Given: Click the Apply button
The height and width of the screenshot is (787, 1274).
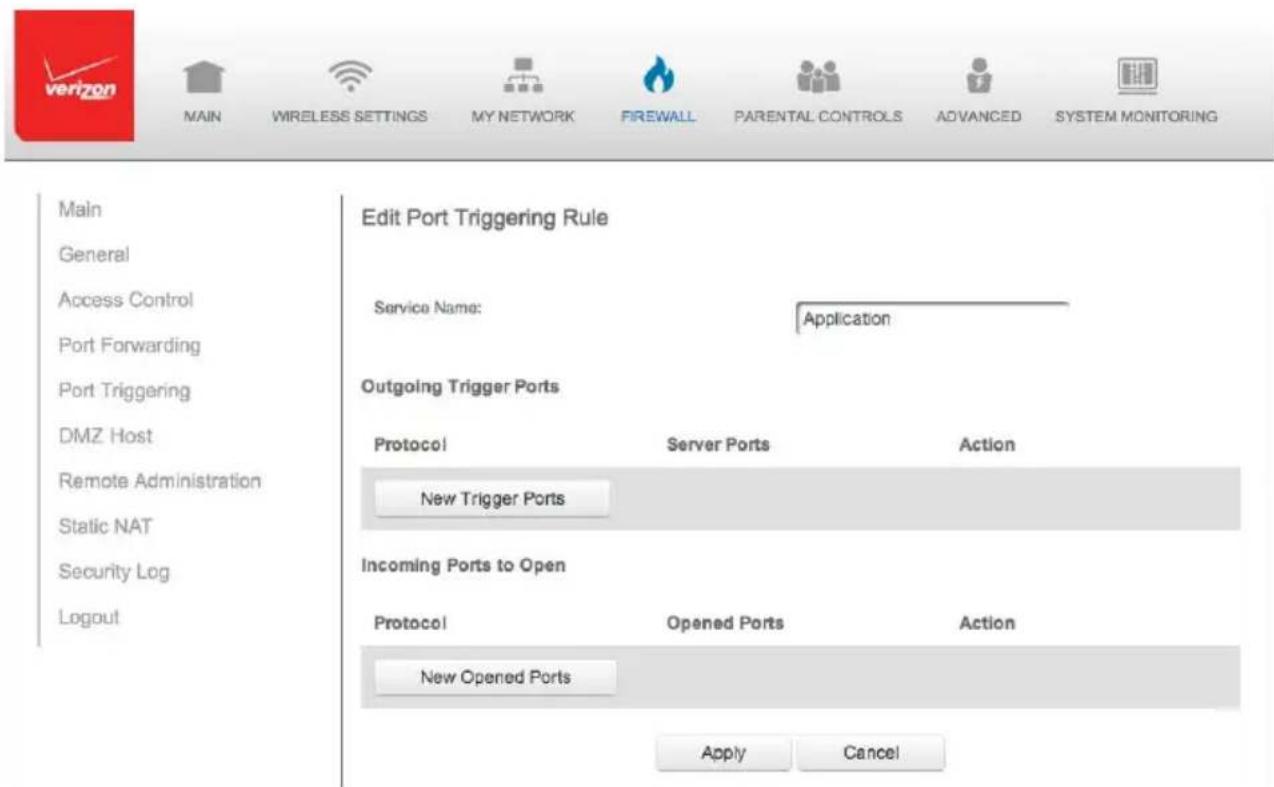Looking at the screenshot, I should [723, 753].
